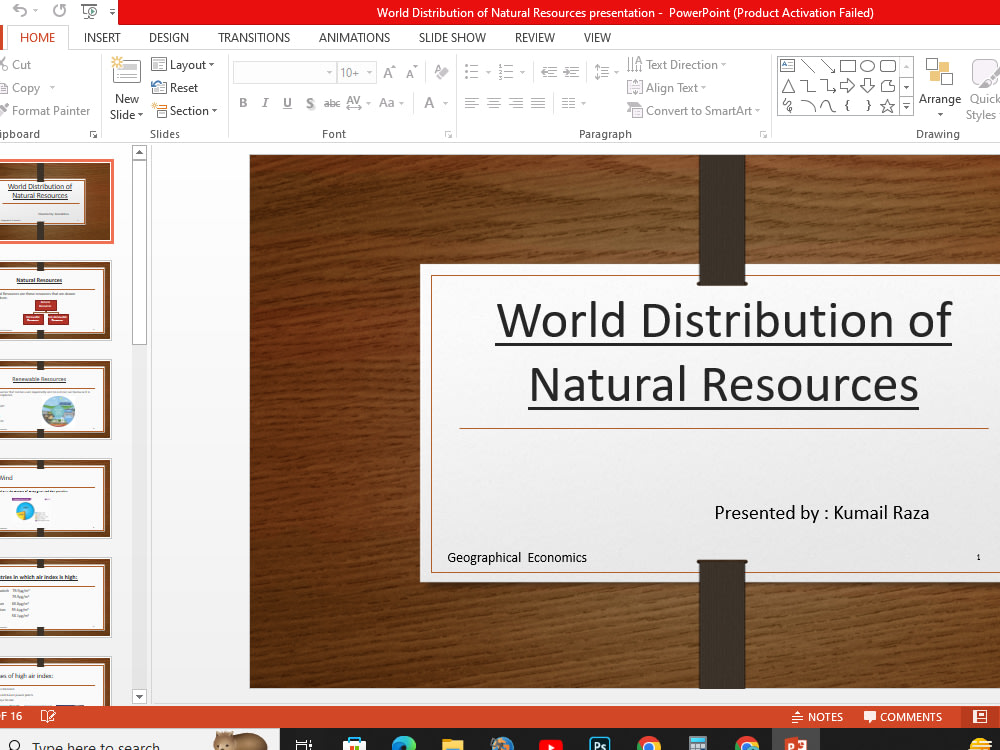The height and width of the screenshot is (750, 1000).
Task: Decrease list indent level
Action: pyautogui.click(x=549, y=72)
